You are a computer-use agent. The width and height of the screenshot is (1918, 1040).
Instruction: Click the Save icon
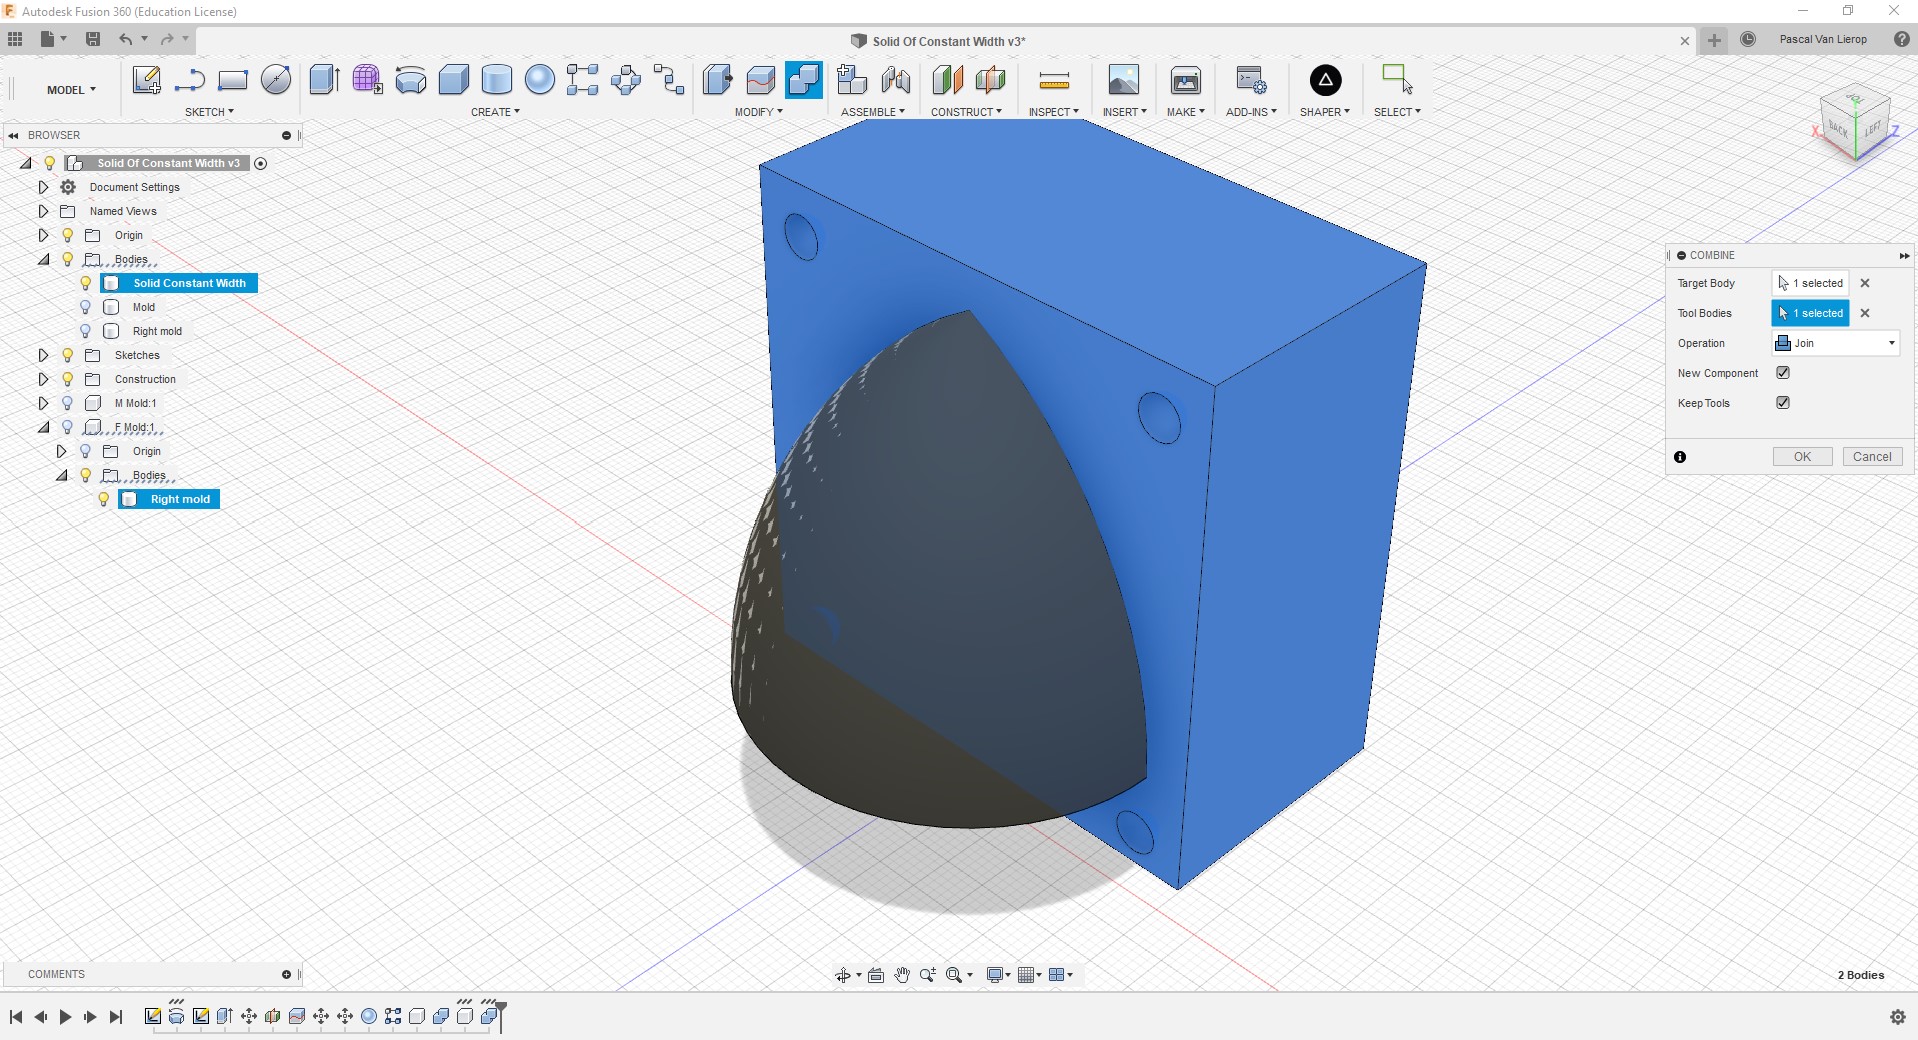[93, 39]
